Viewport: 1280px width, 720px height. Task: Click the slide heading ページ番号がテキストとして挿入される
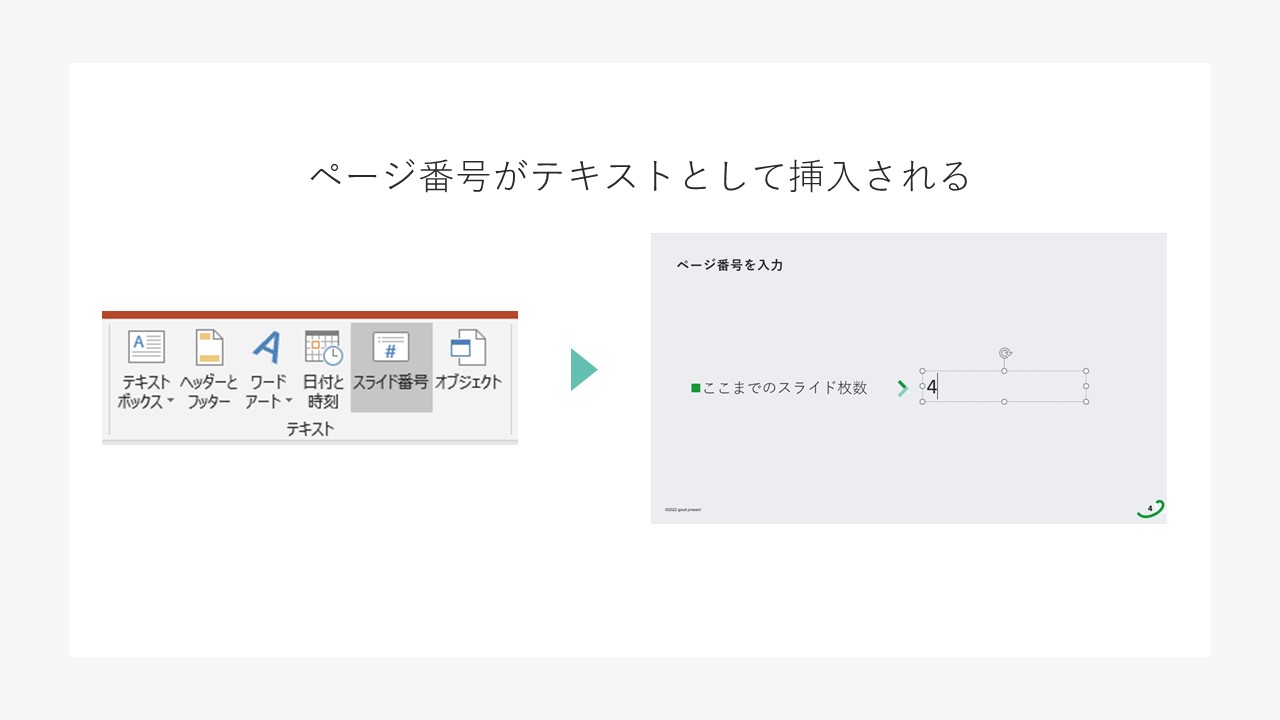pyautogui.click(x=640, y=176)
